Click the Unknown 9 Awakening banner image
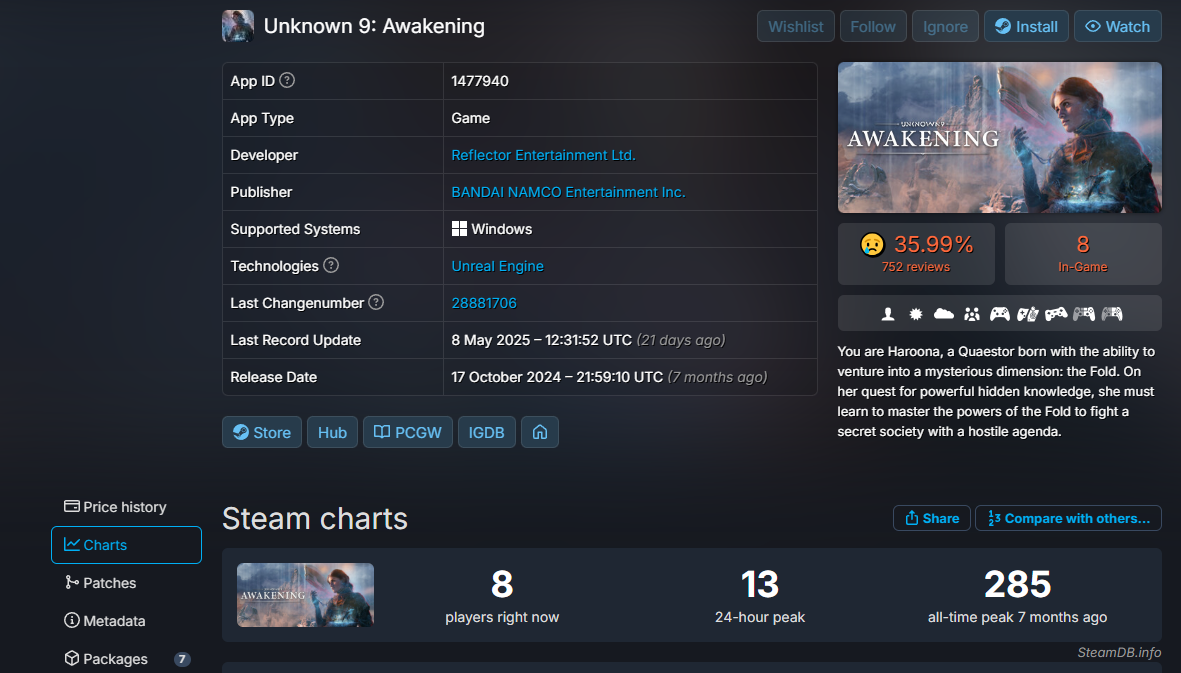The image size is (1181, 673). click(999, 137)
